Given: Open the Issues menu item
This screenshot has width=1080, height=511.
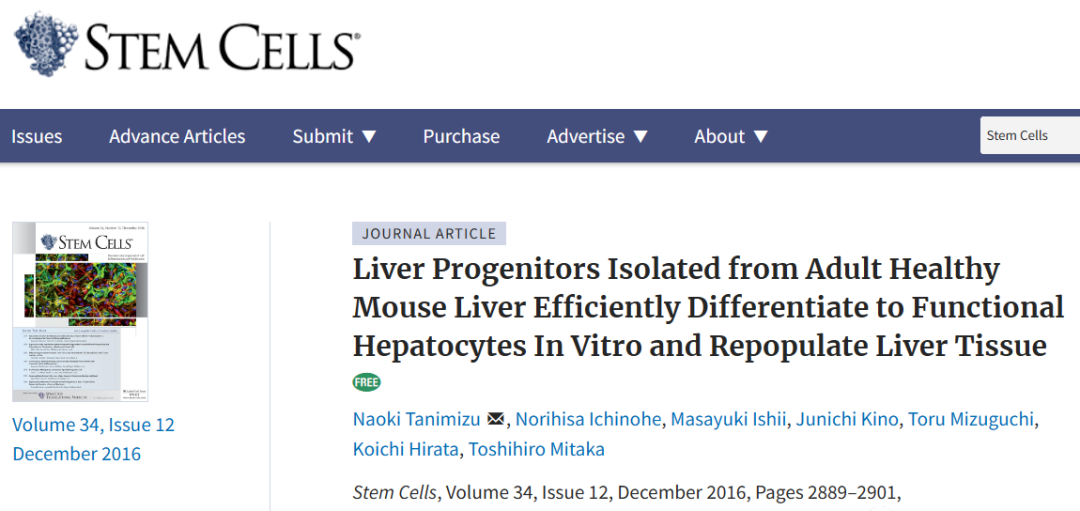Looking at the screenshot, I should point(37,136).
